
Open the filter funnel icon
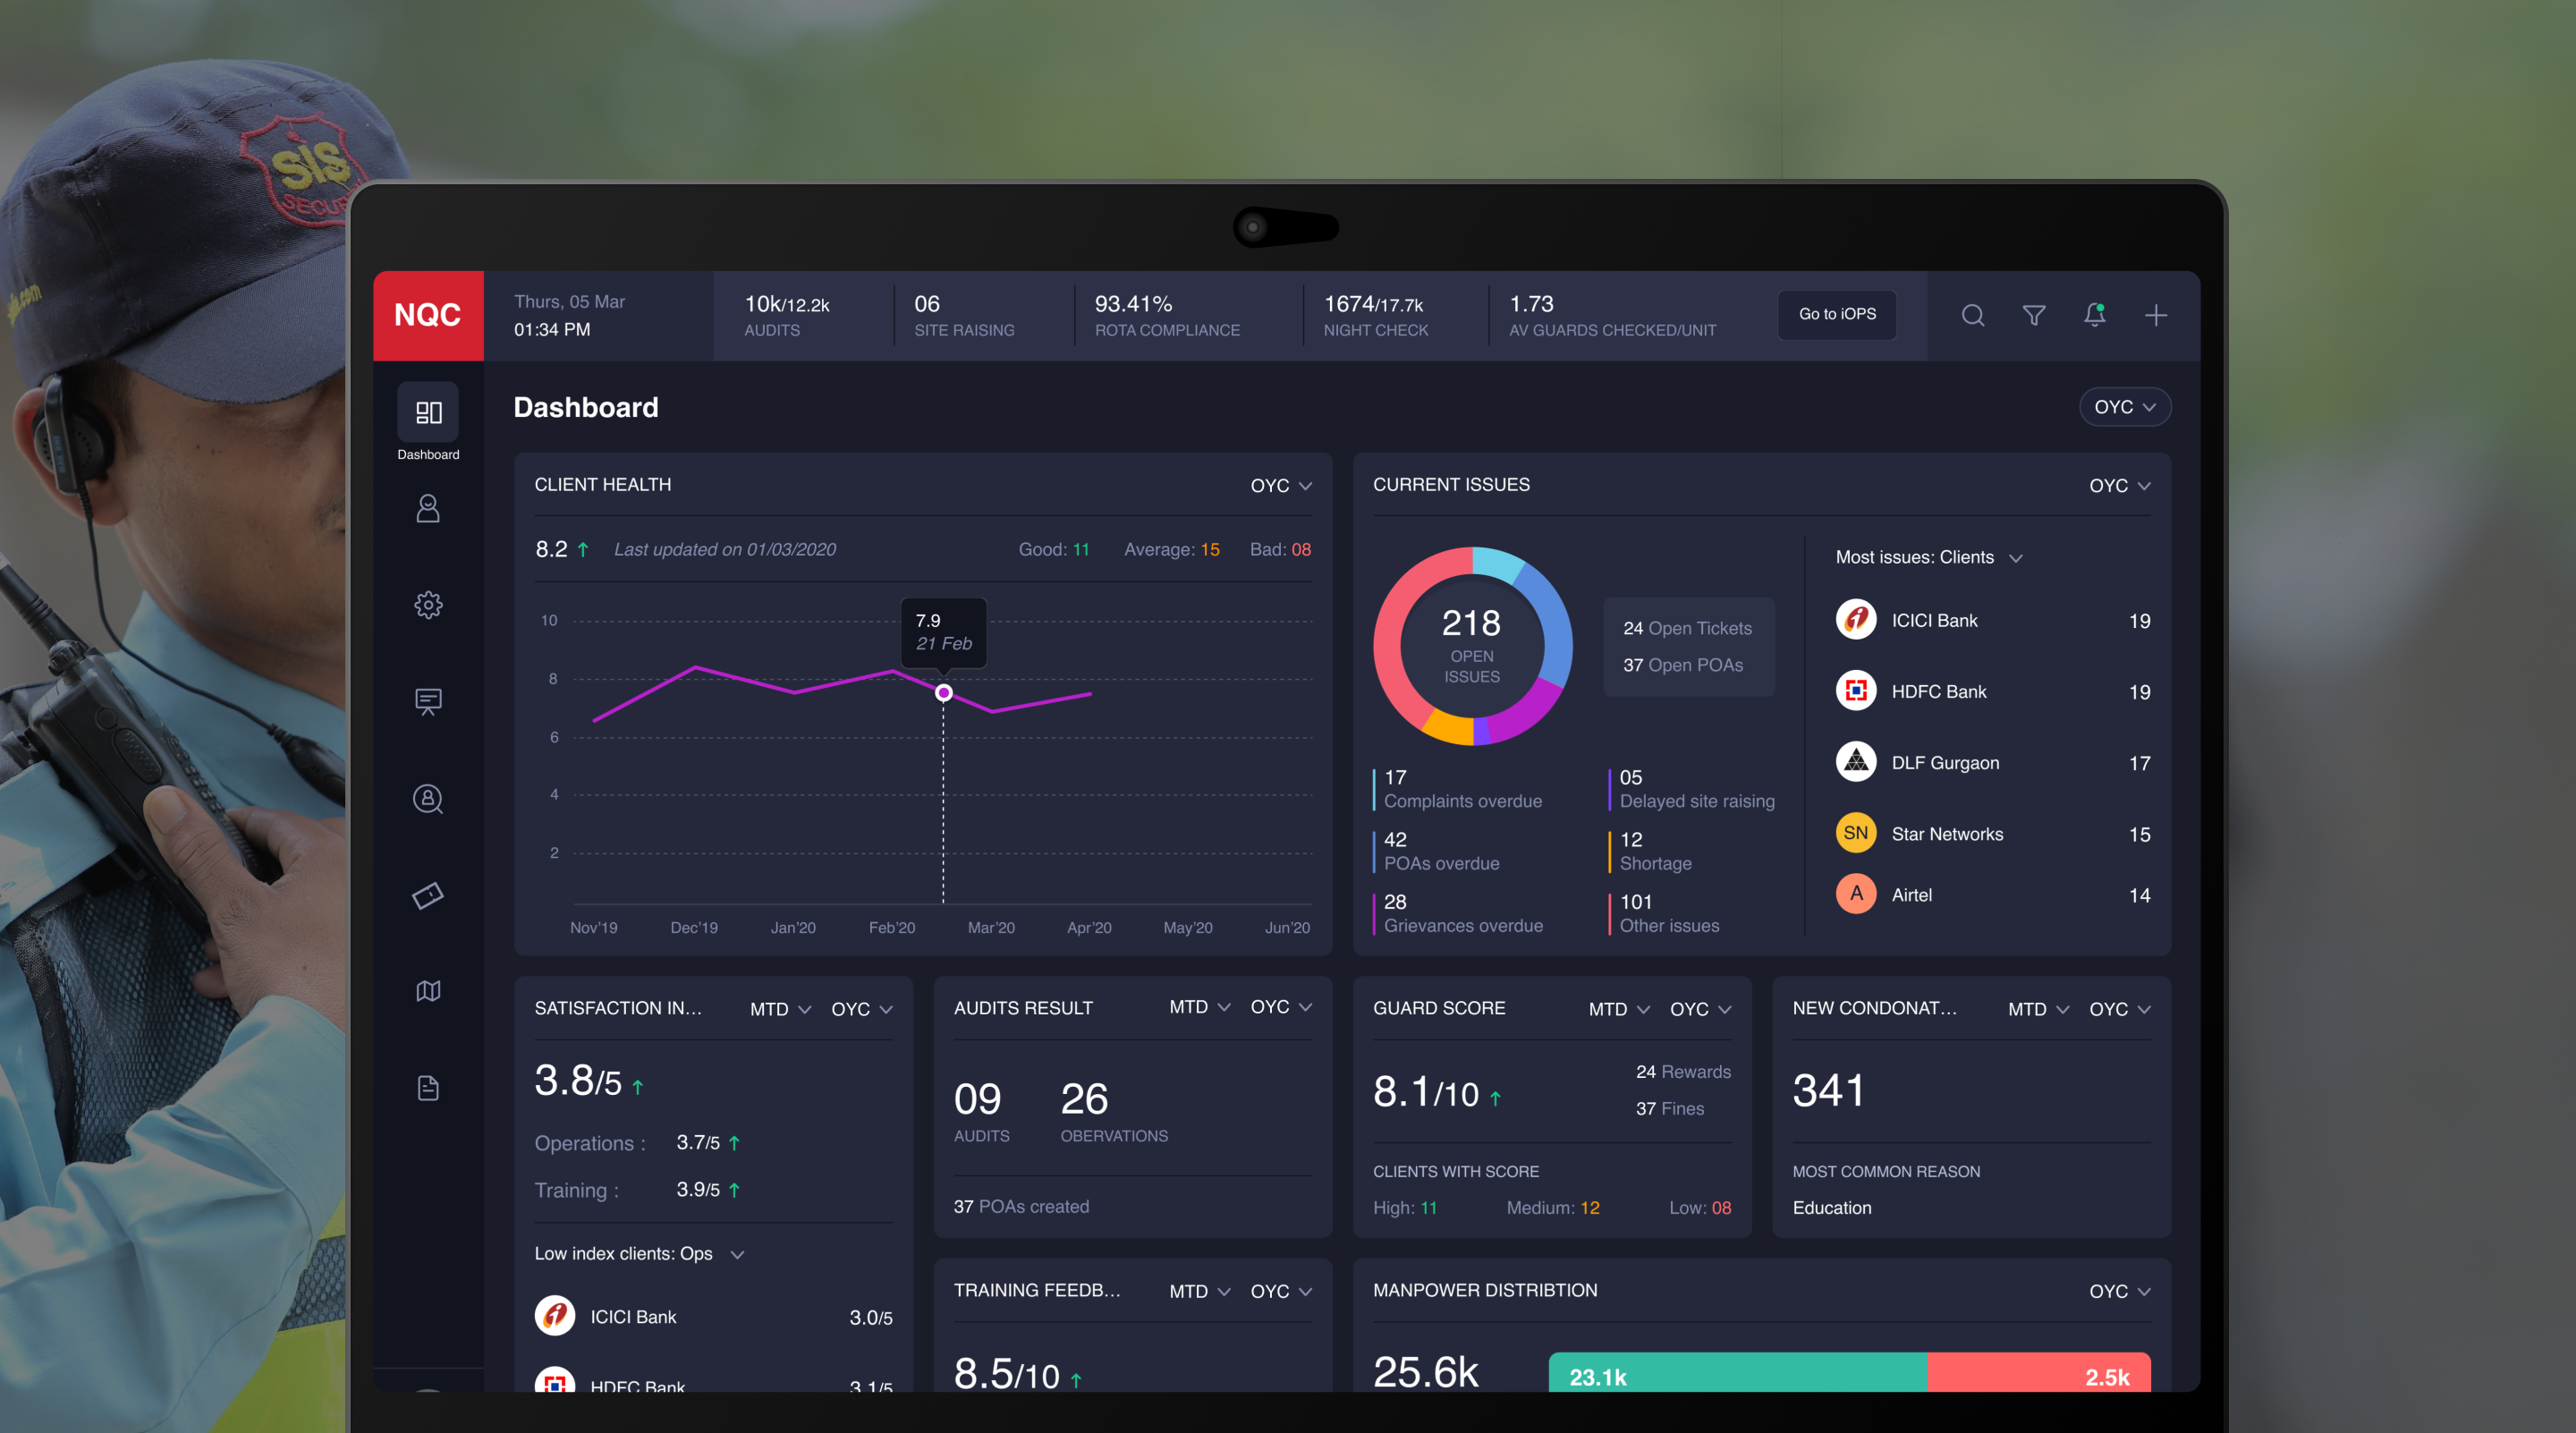pos(2033,316)
